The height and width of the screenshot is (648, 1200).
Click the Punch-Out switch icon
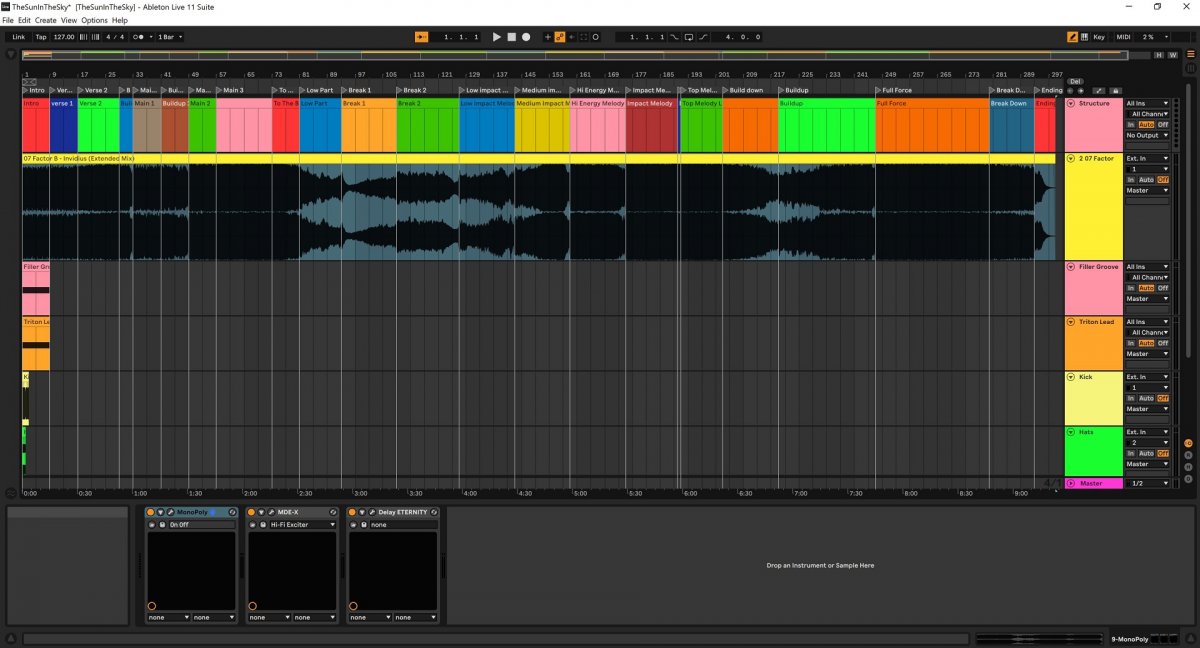point(703,37)
